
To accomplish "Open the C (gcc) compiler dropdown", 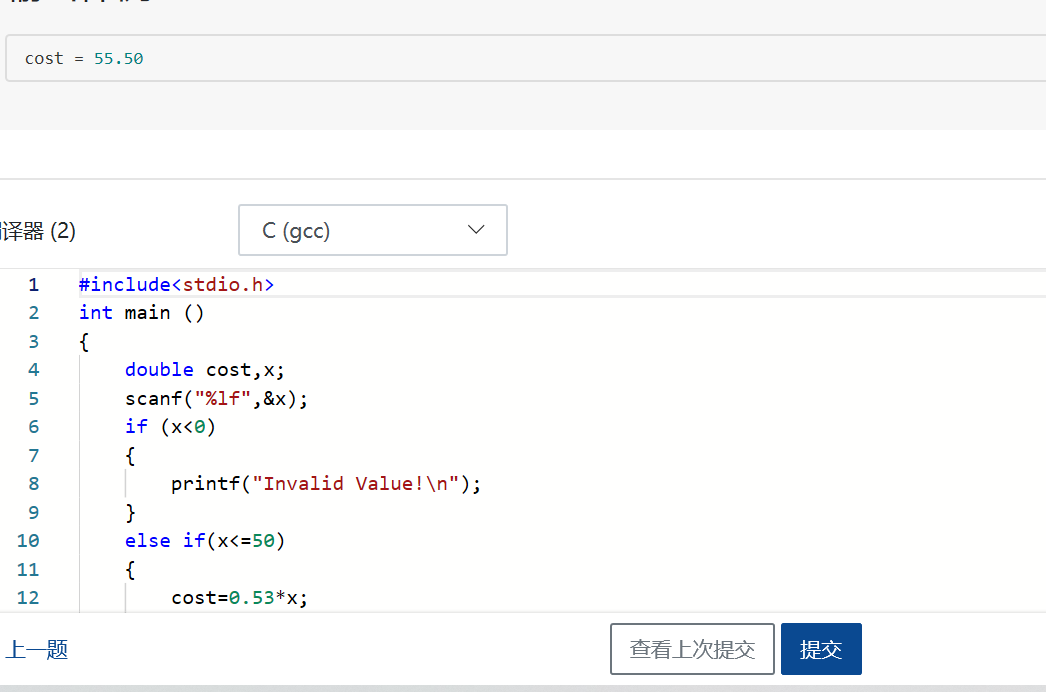I will point(372,231).
